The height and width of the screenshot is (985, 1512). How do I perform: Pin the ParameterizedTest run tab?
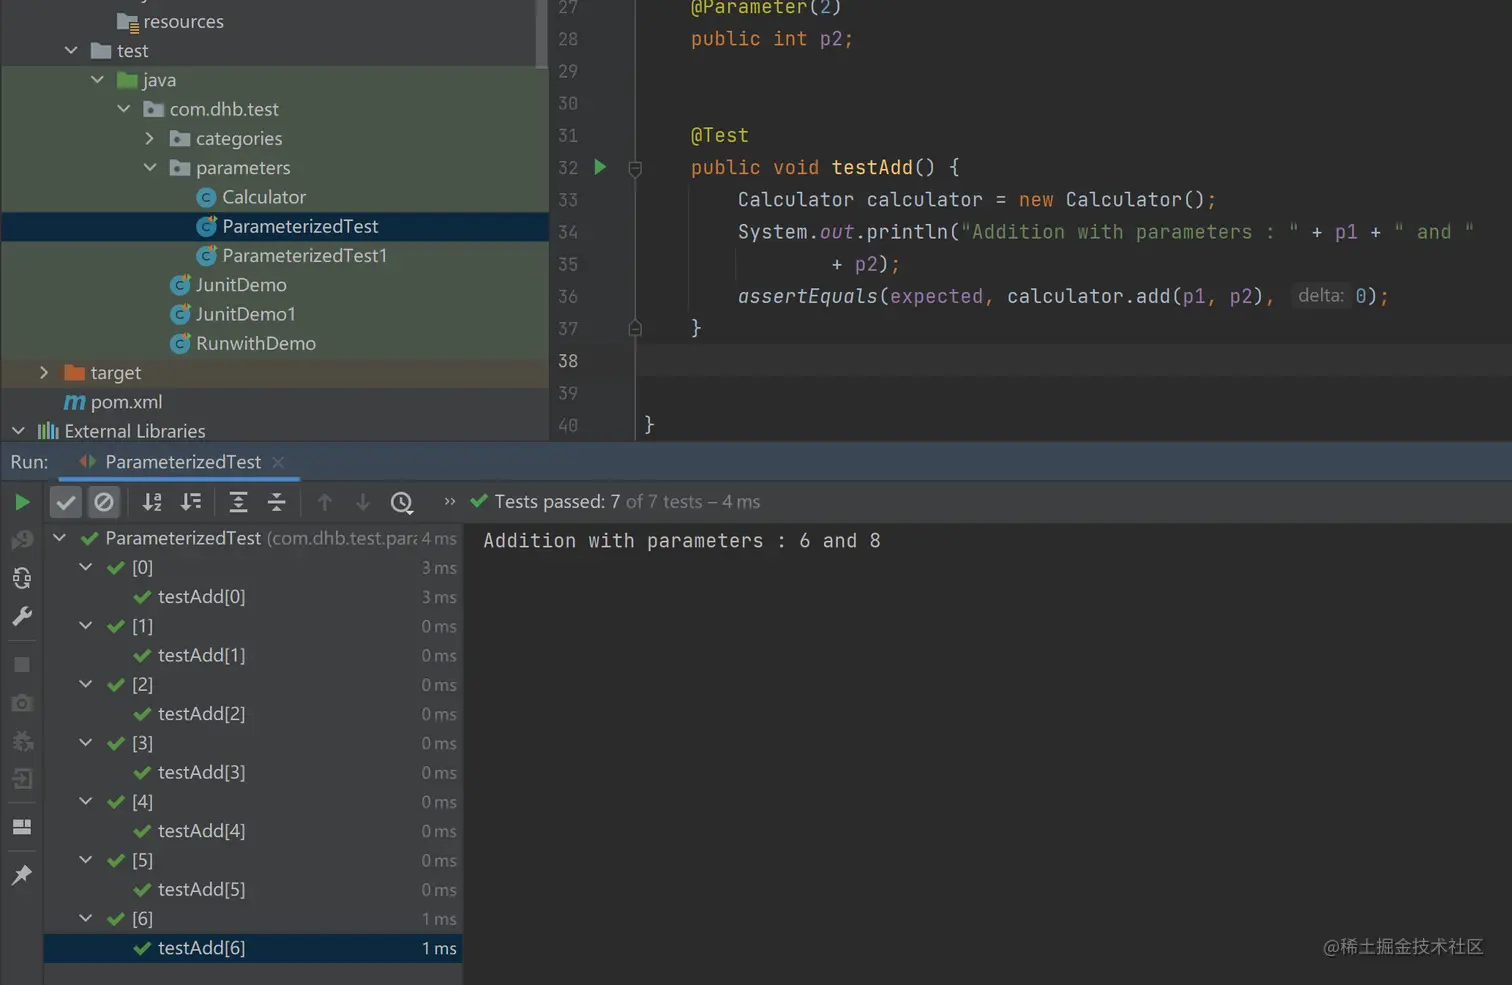point(22,875)
